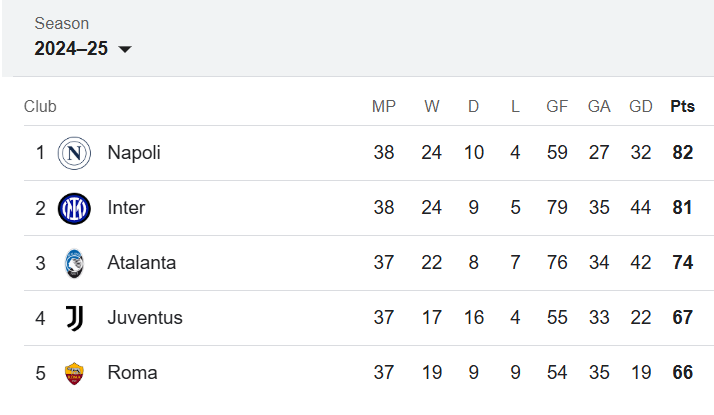
Task: Open the Napoli team link
Action: pyautogui.click(x=134, y=153)
